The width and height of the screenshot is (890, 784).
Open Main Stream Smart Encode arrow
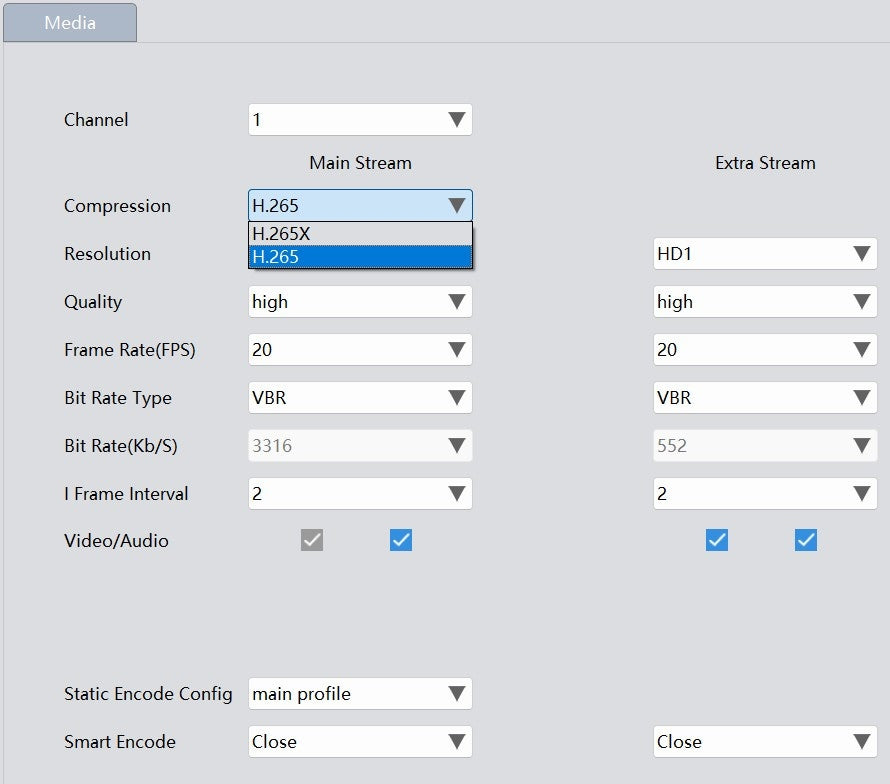pyautogui.click(x=457, y=742)
